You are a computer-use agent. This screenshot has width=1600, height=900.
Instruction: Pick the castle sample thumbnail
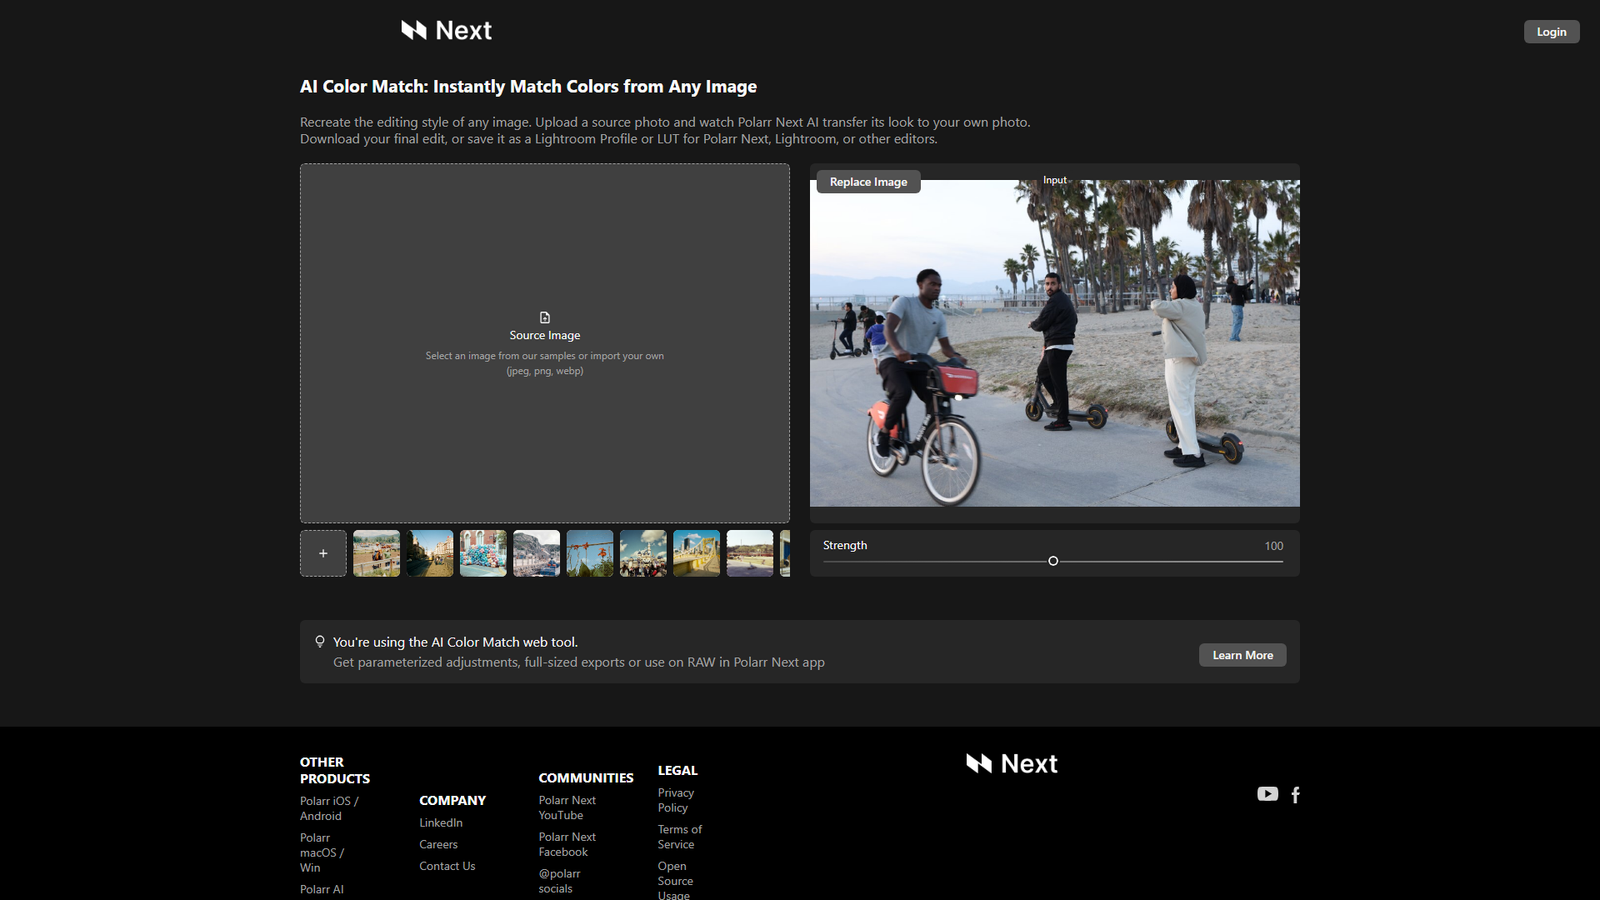click(x=643, y=553)
